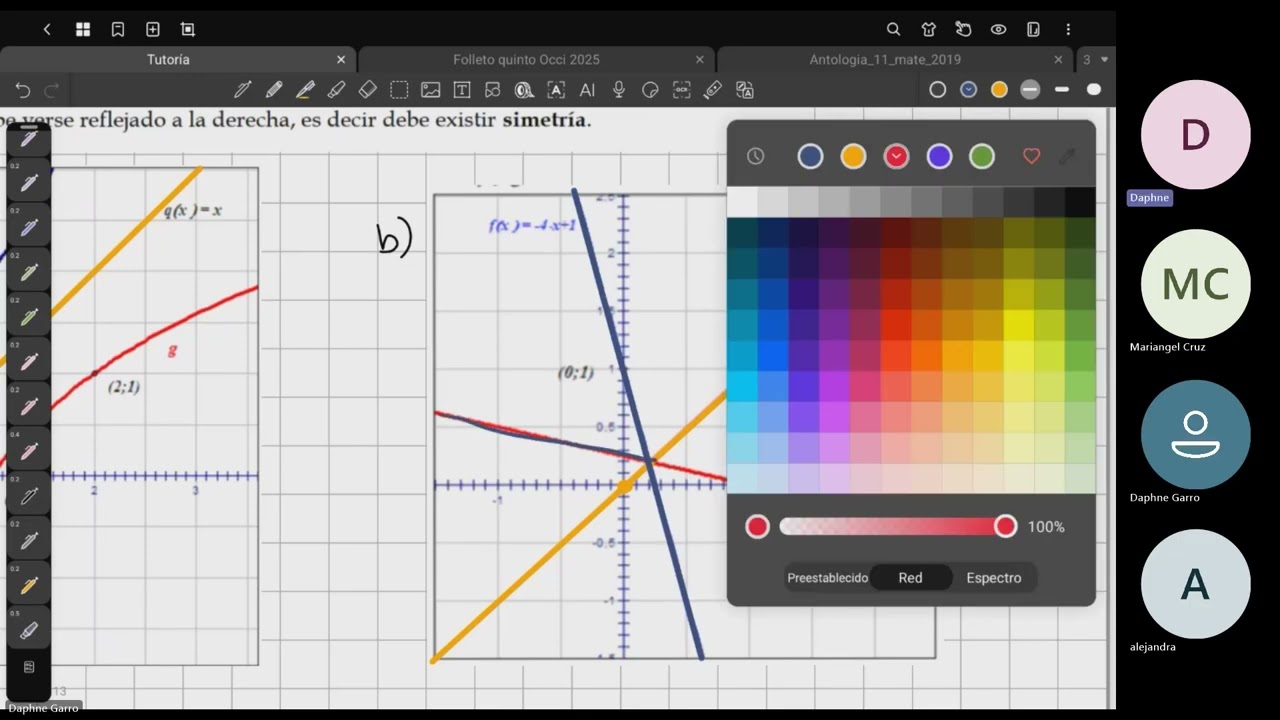Click the crop/focus frame icon

pyautogui.click(x=188, y=30)
